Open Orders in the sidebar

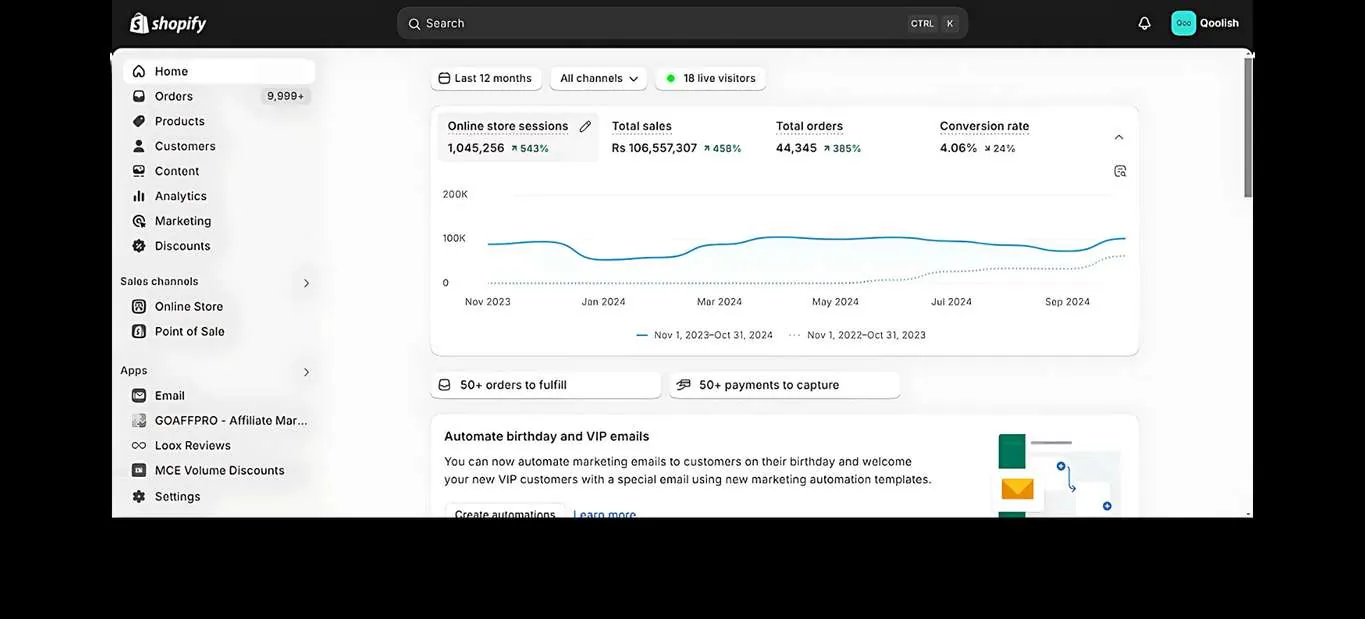(219, 96)
